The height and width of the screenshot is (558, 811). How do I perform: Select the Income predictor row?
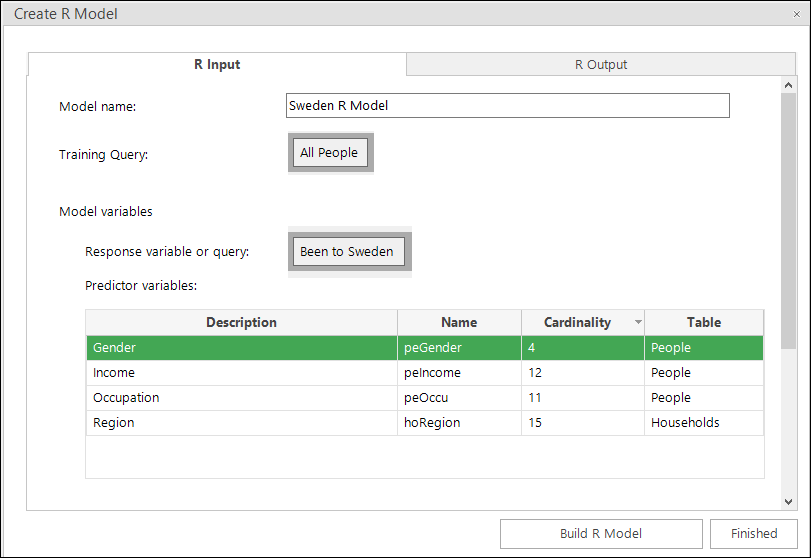[425, 373]
